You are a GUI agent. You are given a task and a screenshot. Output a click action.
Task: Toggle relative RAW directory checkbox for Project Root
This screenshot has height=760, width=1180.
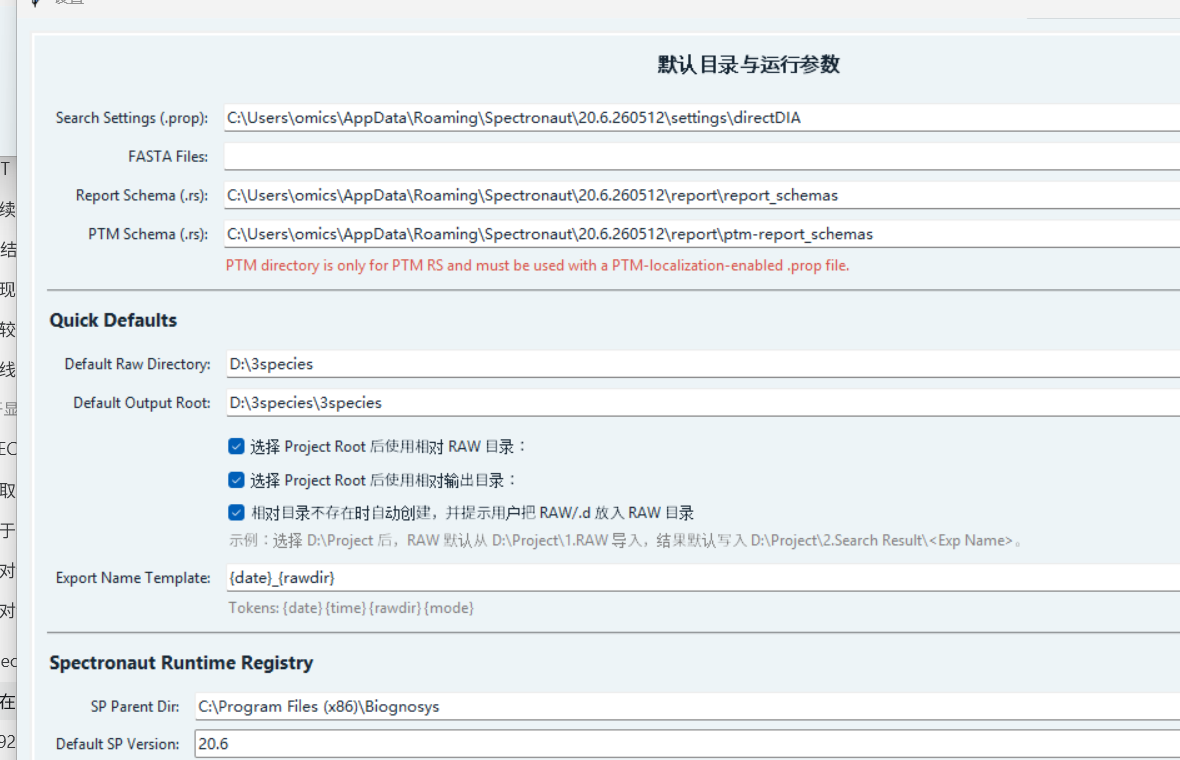pyautogui.click(x=236, y=446)
